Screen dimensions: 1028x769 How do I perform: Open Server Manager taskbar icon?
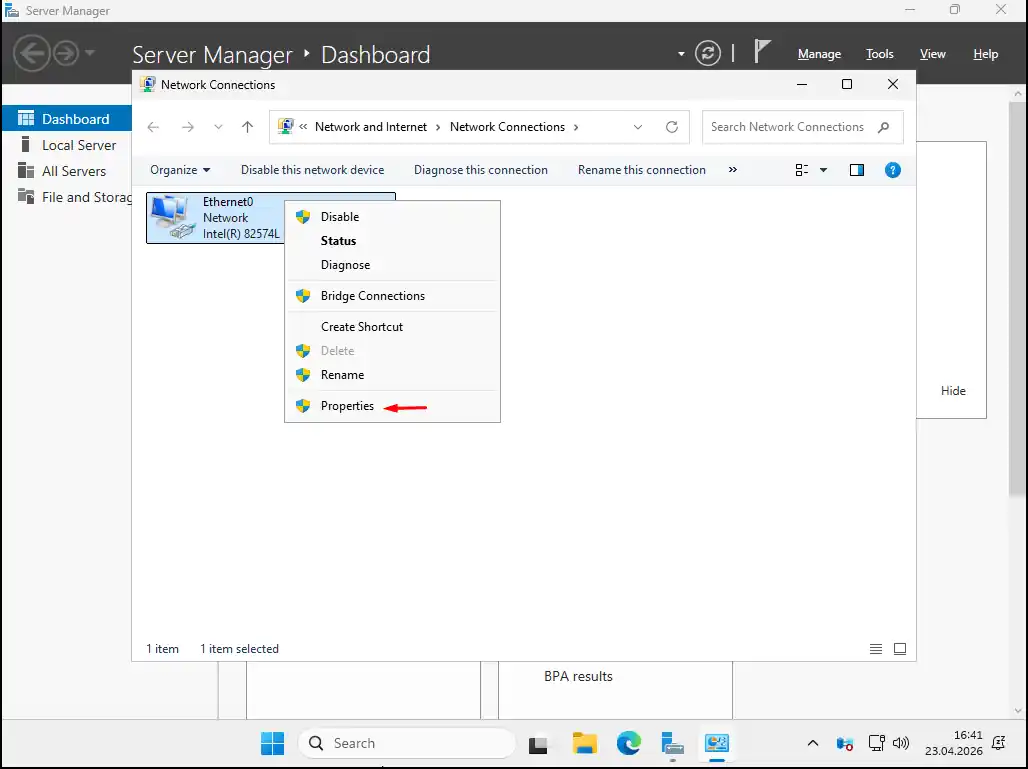click(x=673, y=743)
